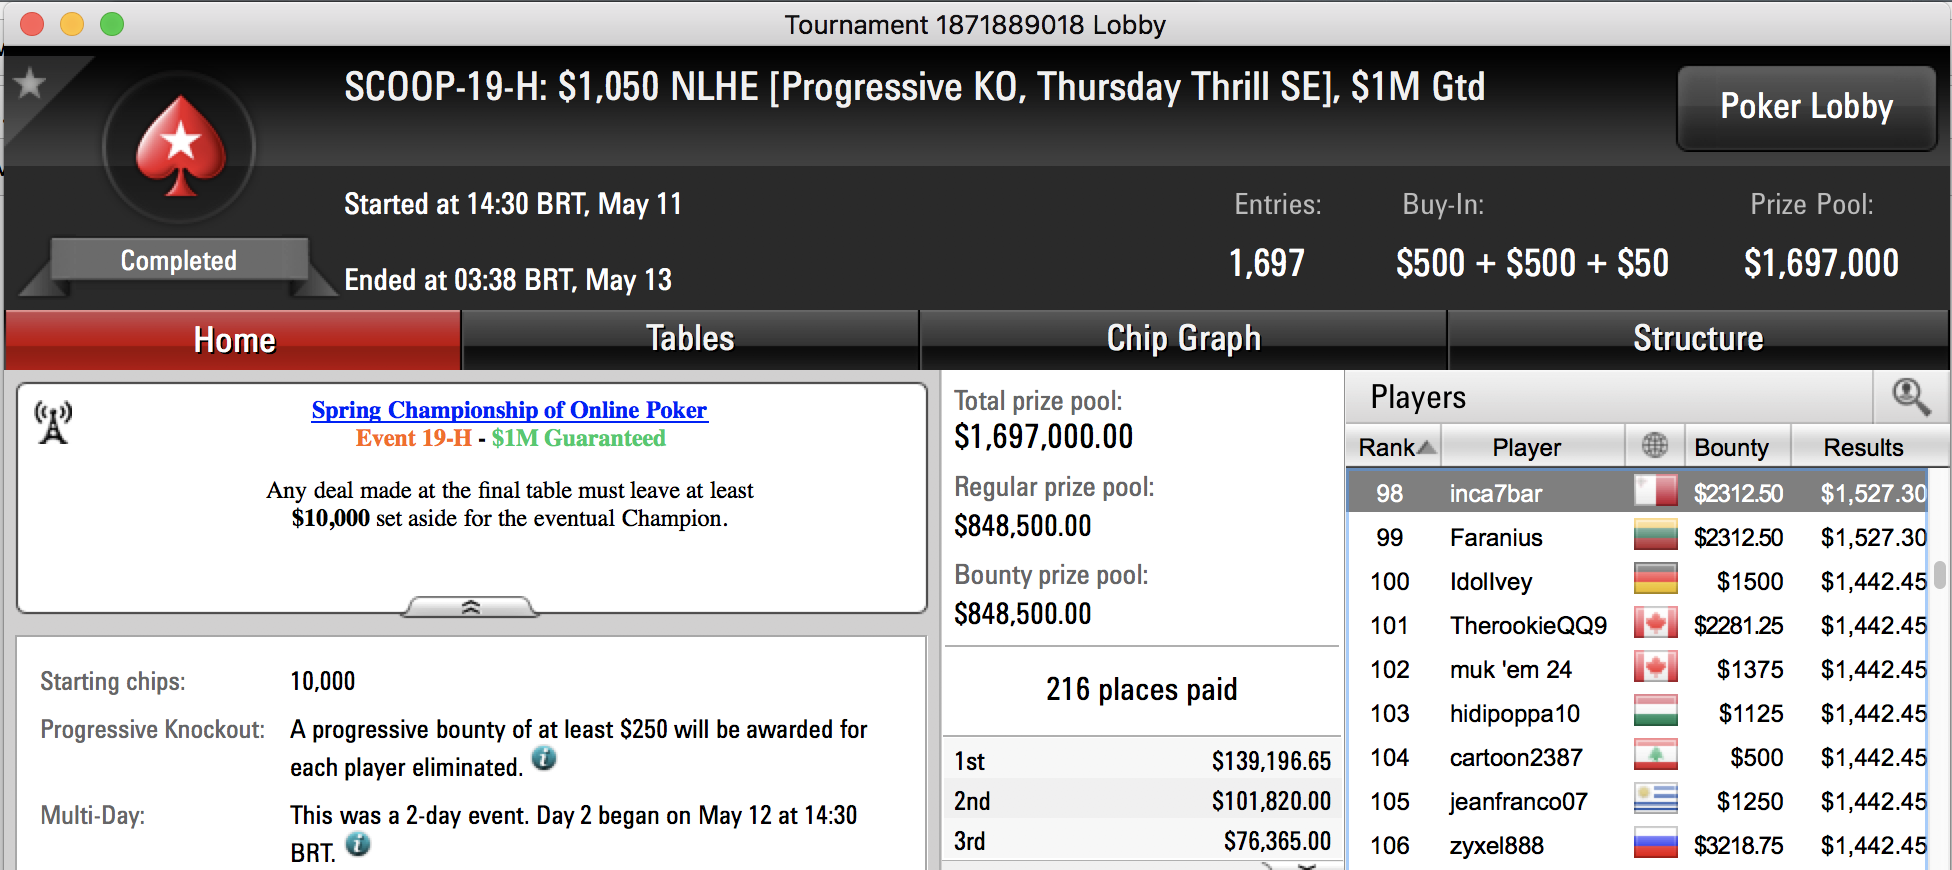This screenshot has width=1952, height=870.
Task: Click the info icon beside Progressive Knockout text
Action: click(543, 759)
